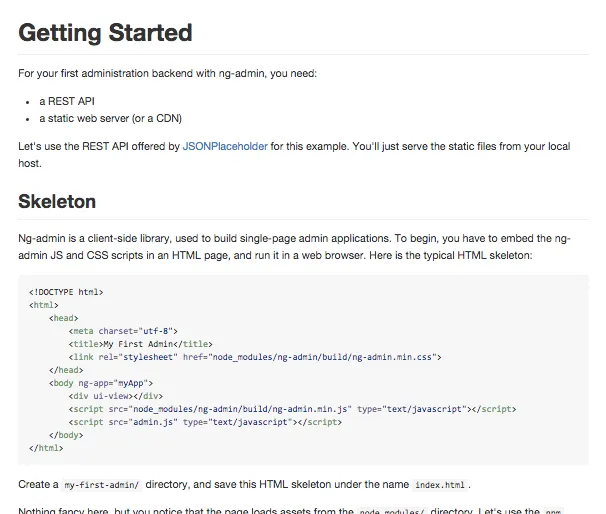Click the Getting Started heading
Screen dimensions: 606x514
pos(105,32)
